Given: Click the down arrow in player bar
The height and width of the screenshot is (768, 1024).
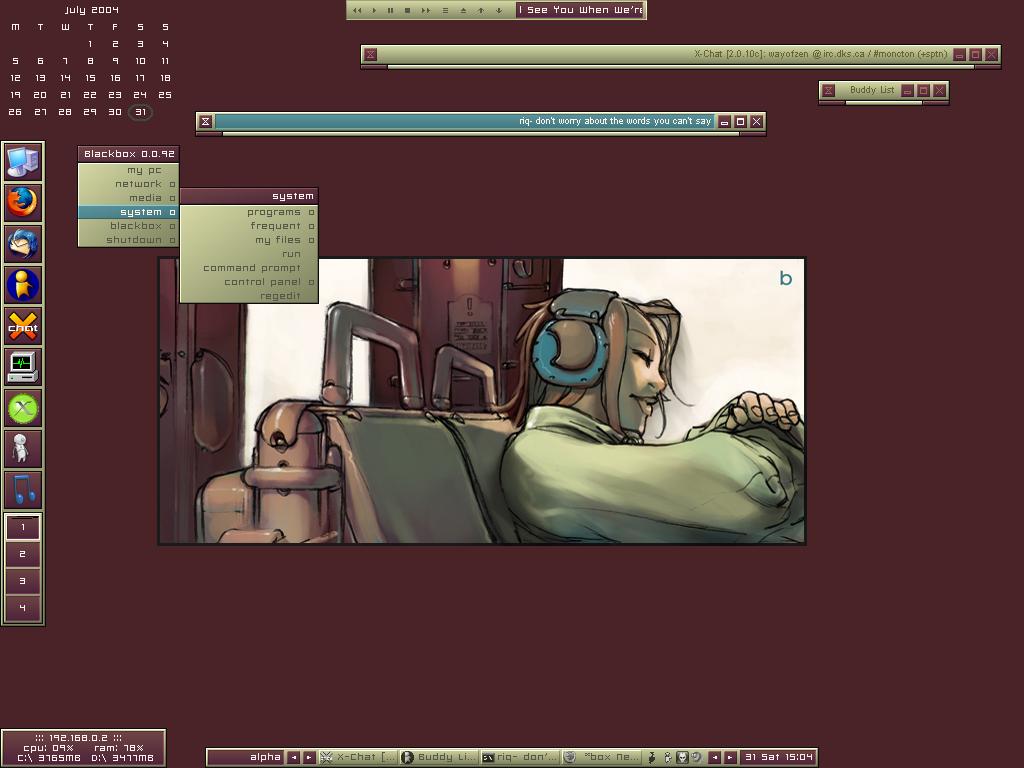Looking at the screenshot, I should click(x=499, y=10).
